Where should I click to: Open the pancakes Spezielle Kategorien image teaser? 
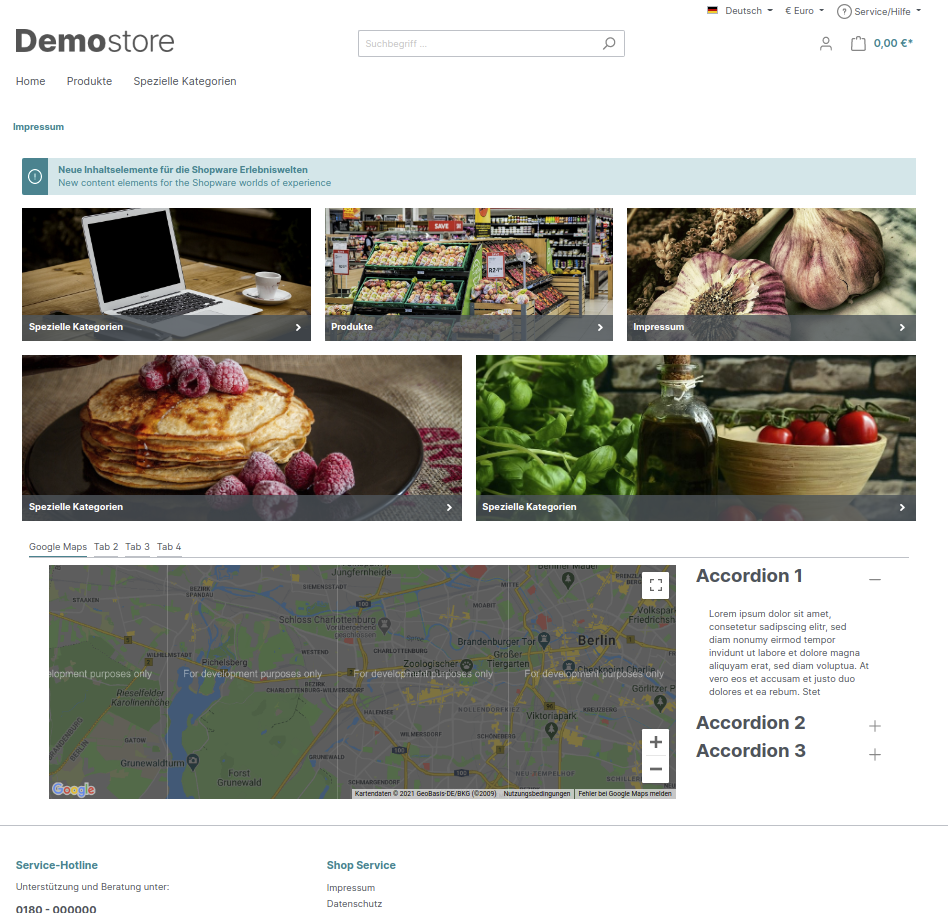click(x=242, y=437)
